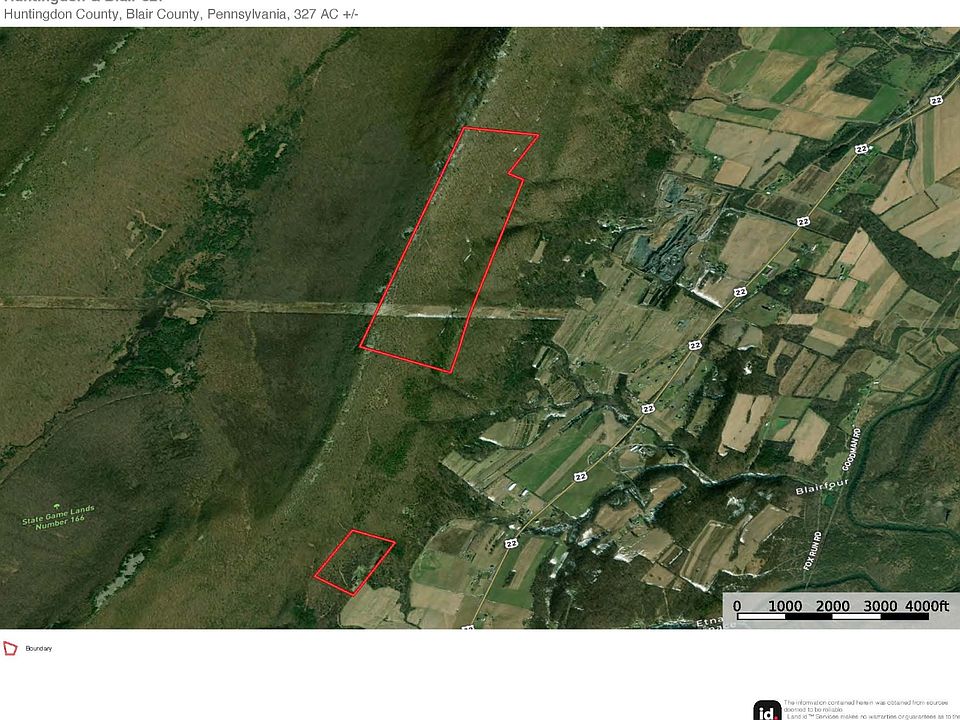Click the id. logo badge
The image size is (960, 720).
pyautogui.click(x=767, y=711)
